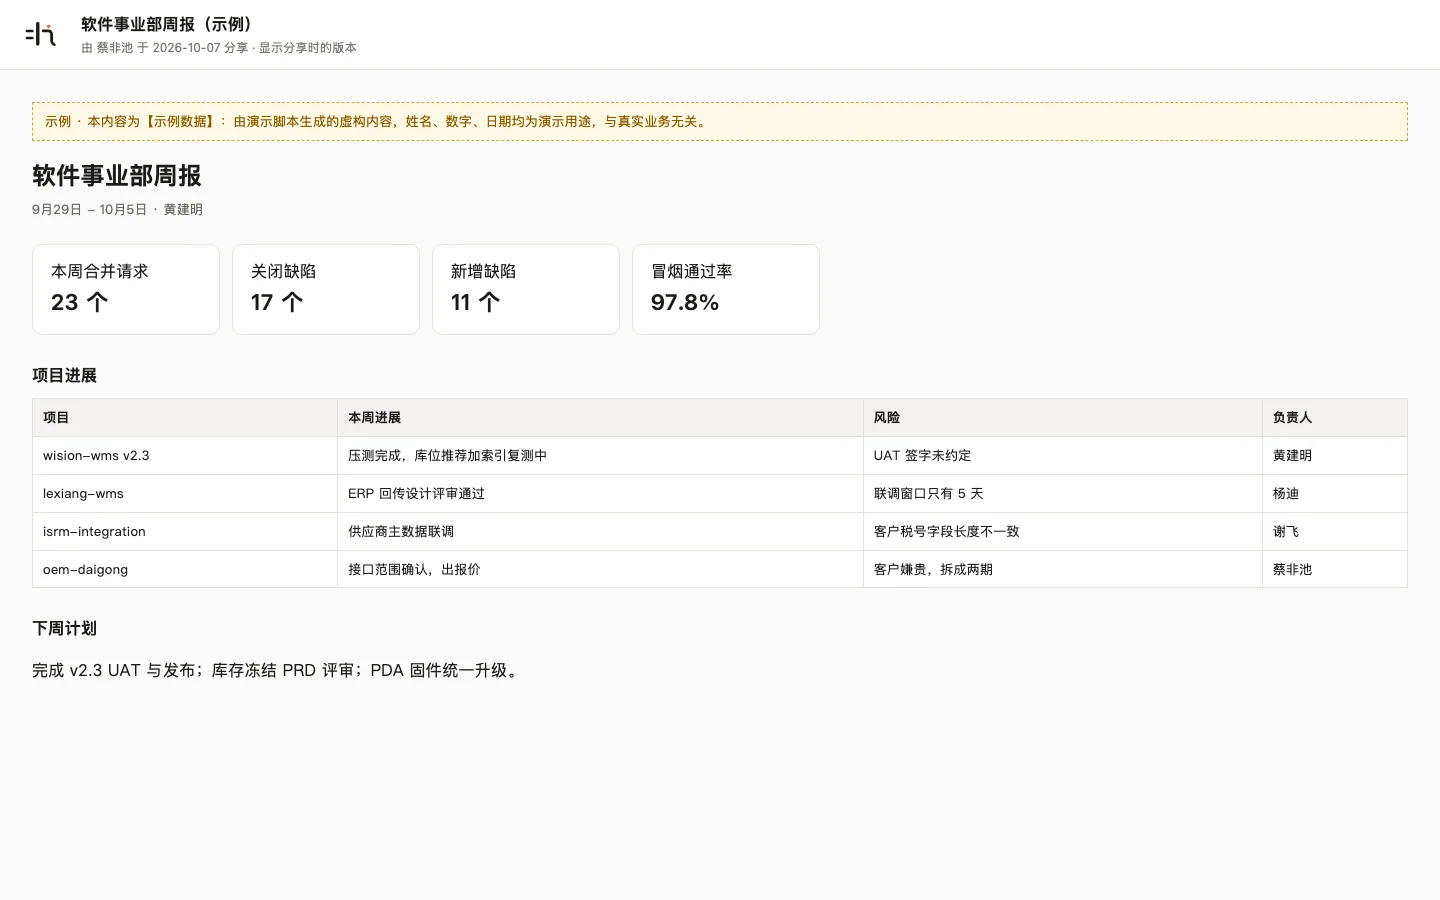Viewport: 1440px width, 900px height.
Task: Click the header title 软件事业部周报（示例）
Action: tap(169, 24)
